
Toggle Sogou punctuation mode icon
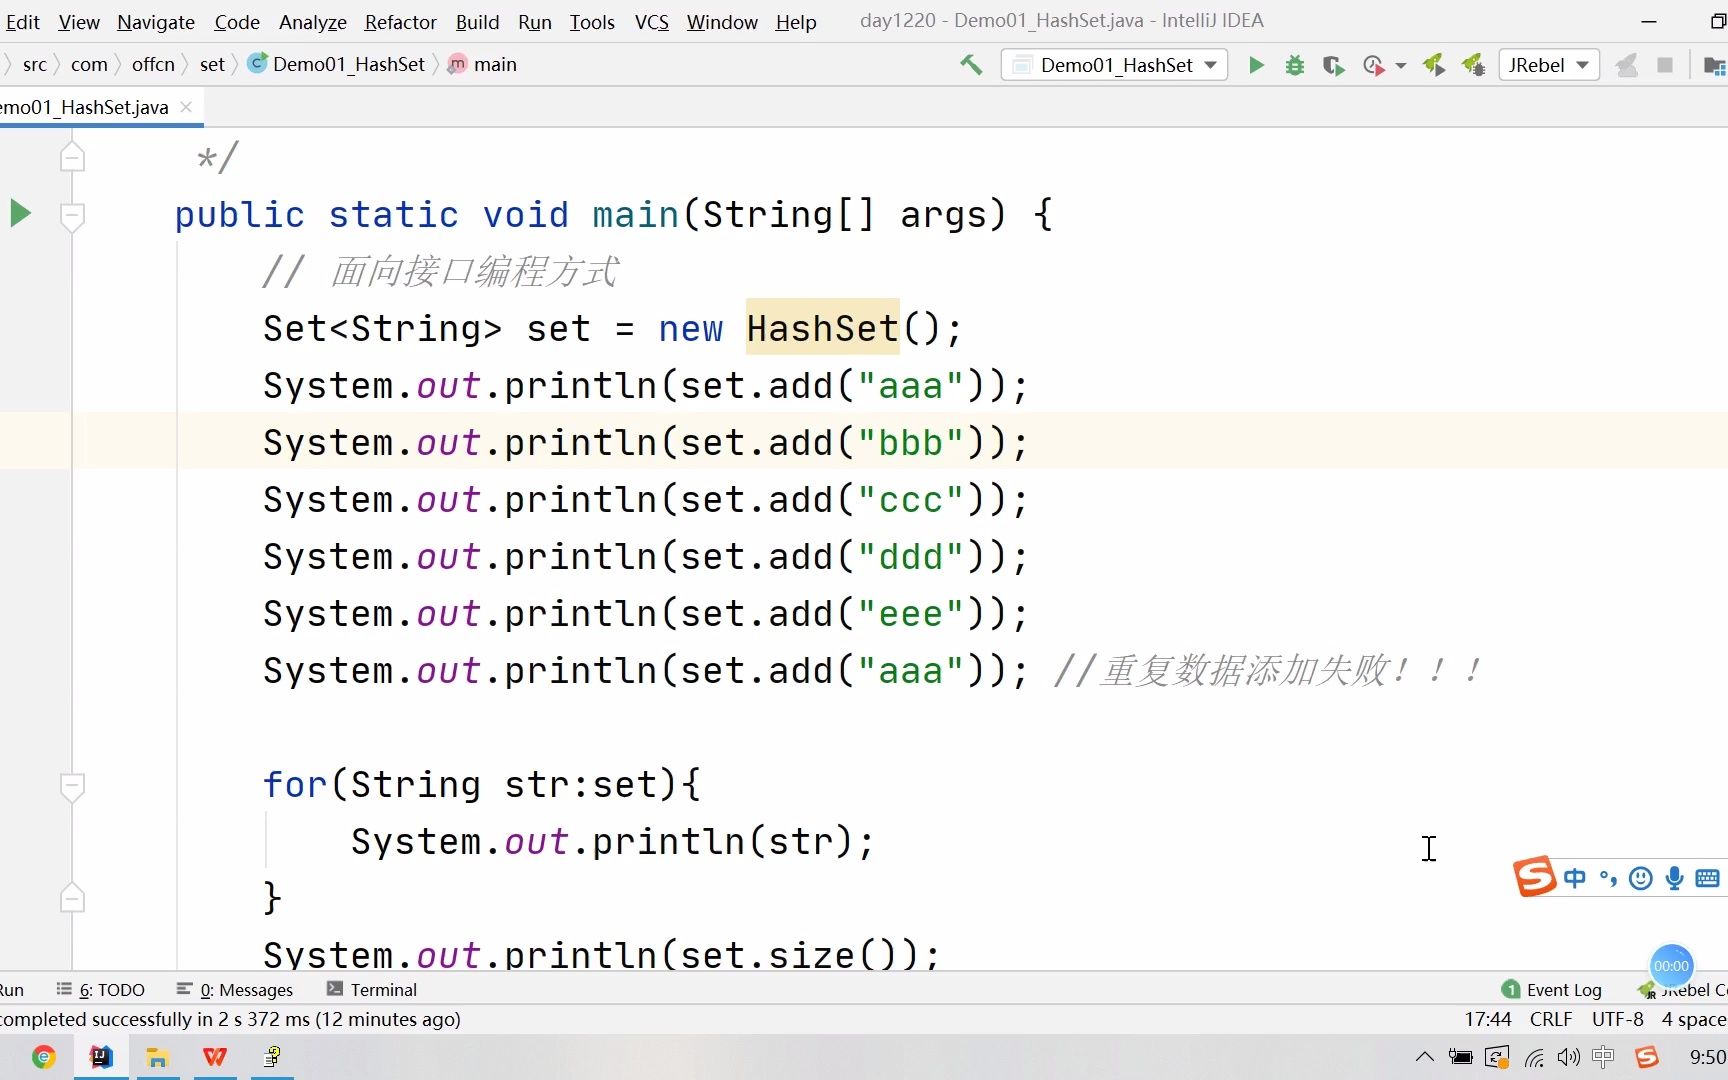pyautogui.click(x=1608, y=879)
